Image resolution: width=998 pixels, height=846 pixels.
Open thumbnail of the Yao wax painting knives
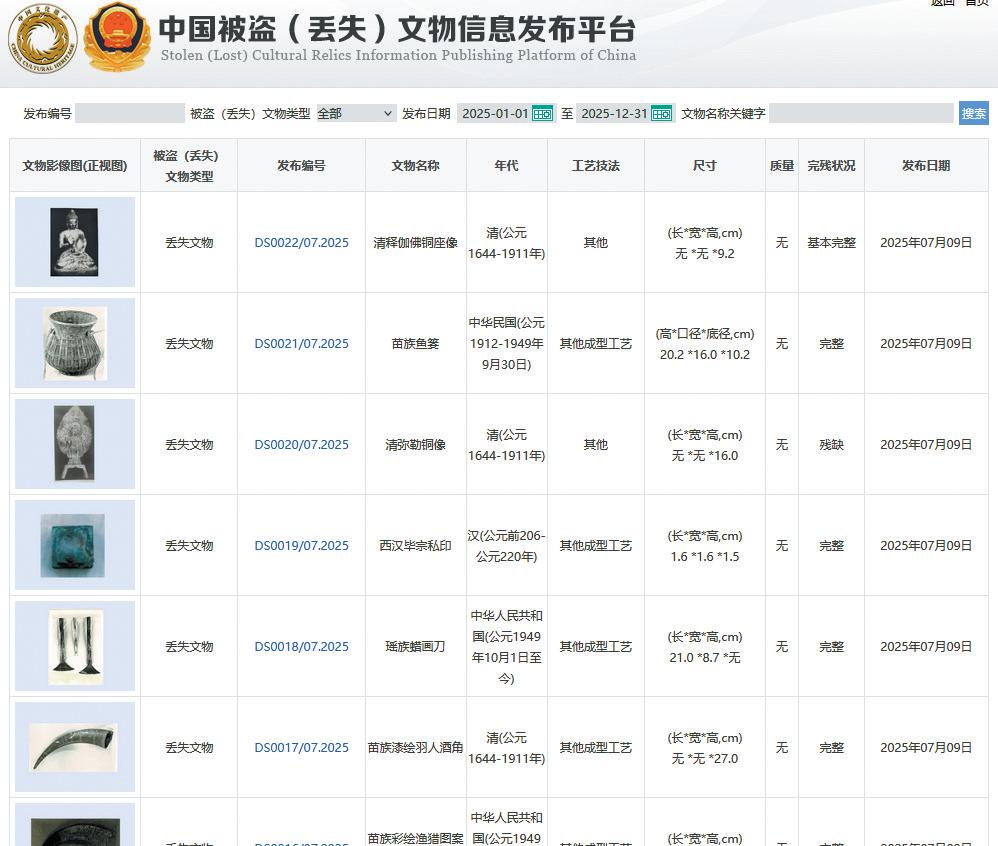pos(74,646)
